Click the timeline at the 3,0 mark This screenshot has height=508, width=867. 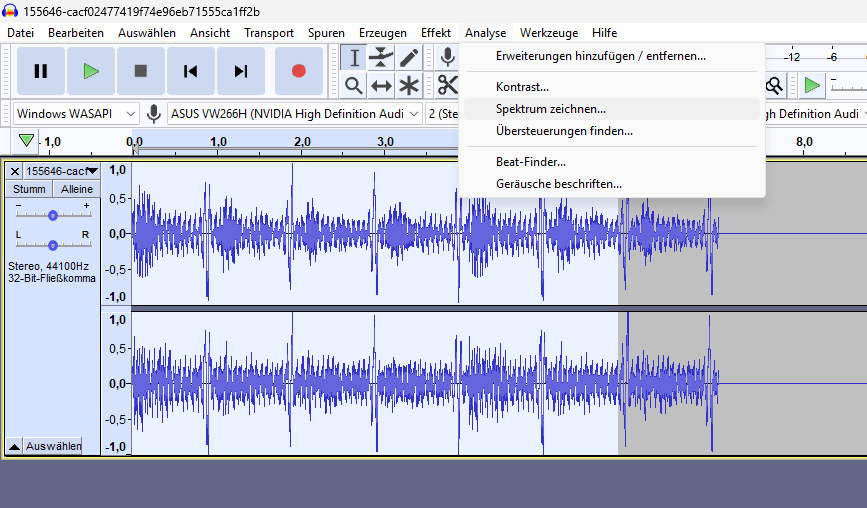(x=385, y=142)
